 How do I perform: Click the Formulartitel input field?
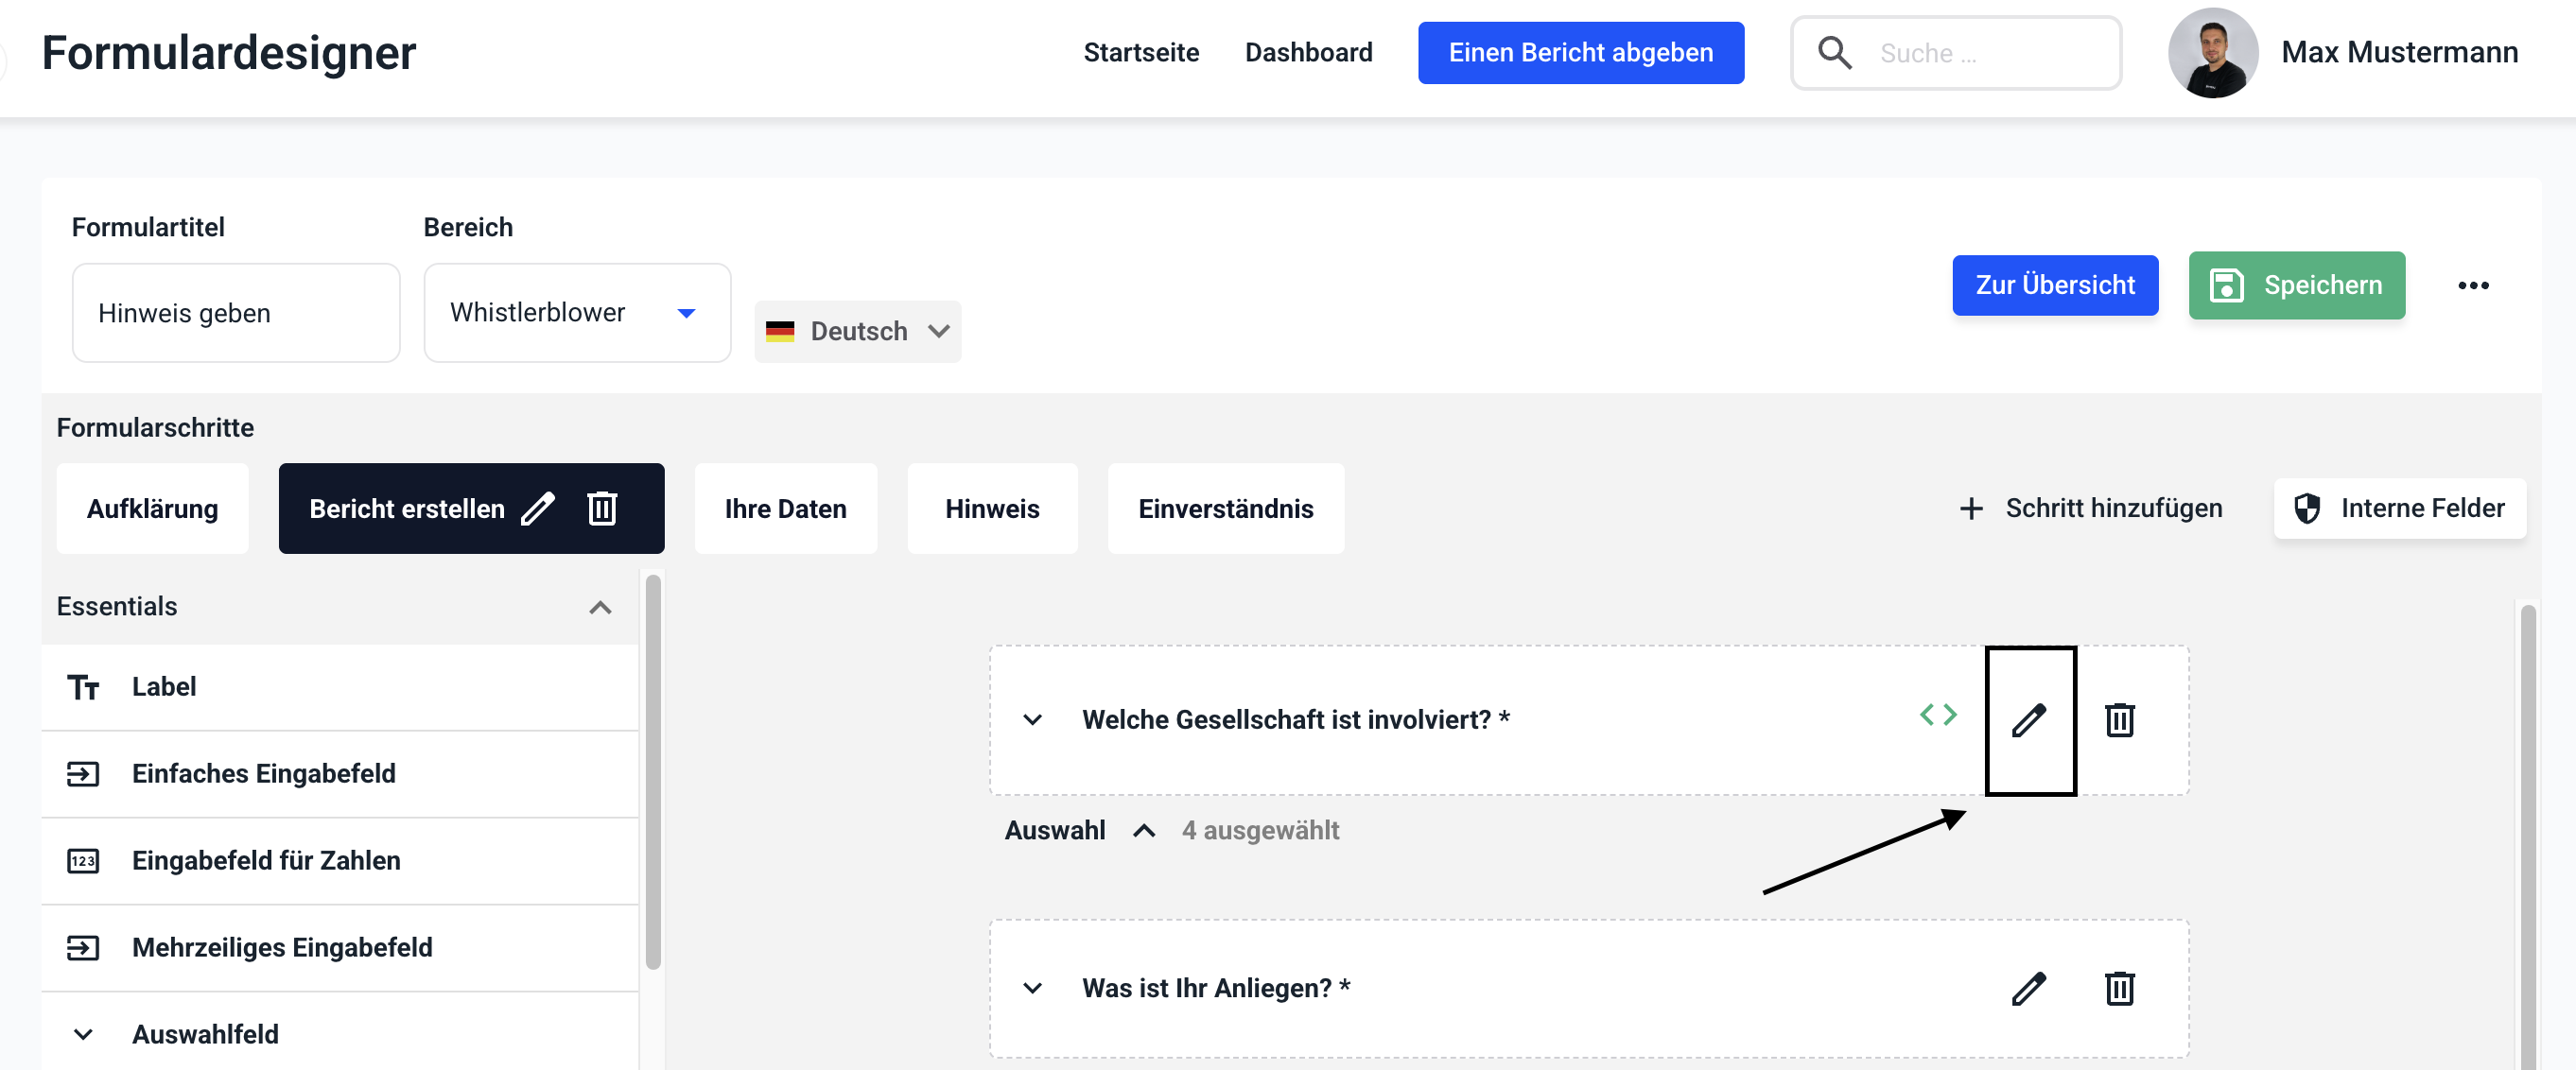click(x=236, y=313)
